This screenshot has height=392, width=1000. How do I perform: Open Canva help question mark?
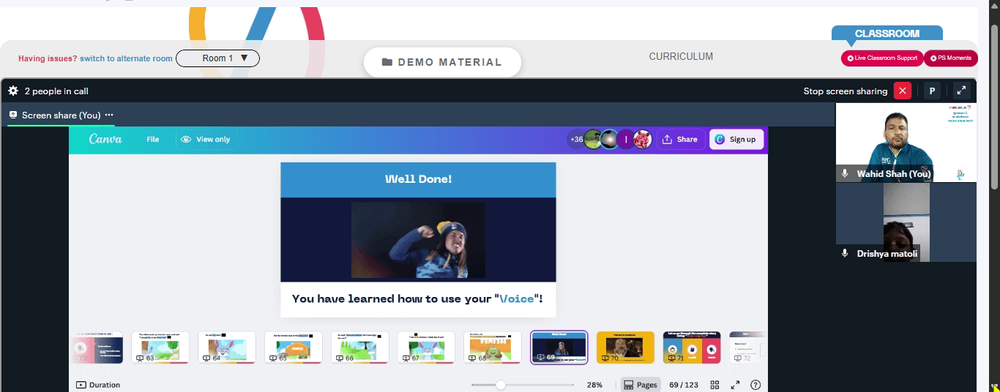756,385
